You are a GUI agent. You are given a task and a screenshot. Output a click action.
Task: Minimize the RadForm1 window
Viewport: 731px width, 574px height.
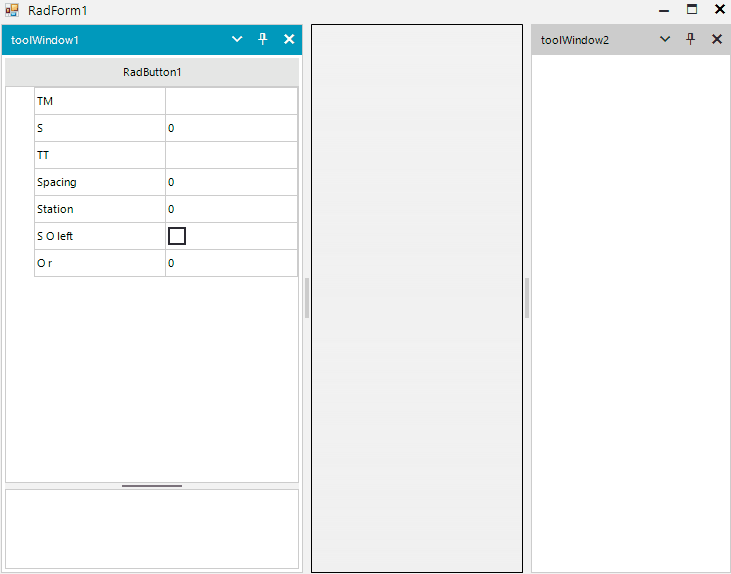[x=664, y=10]
